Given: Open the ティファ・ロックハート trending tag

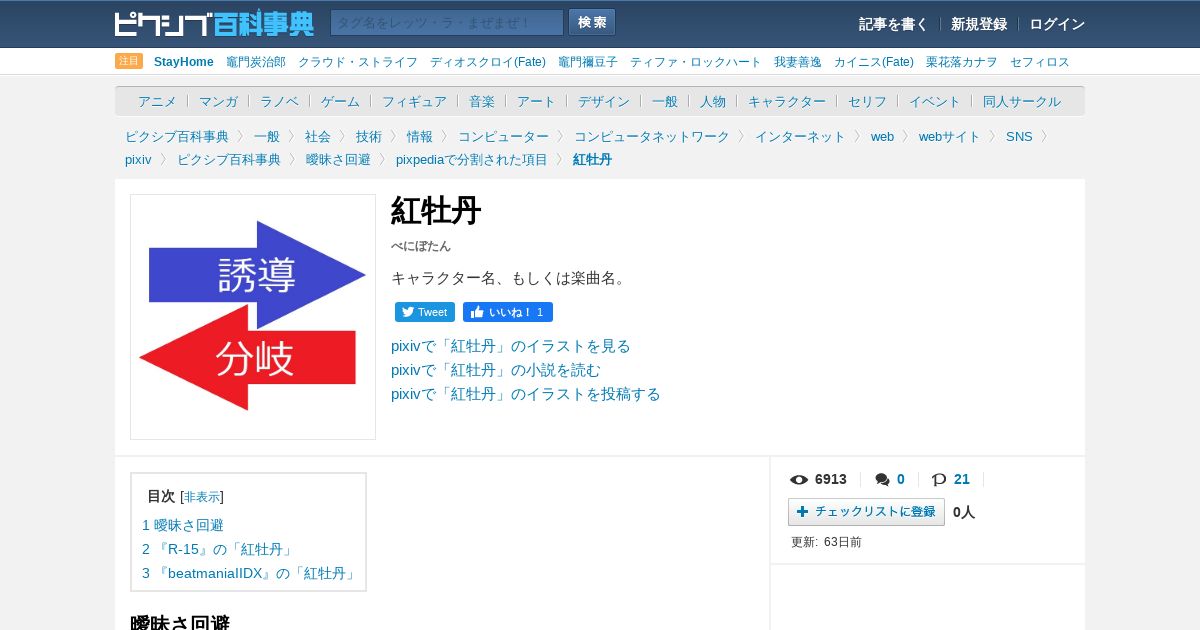Looking at the screenshot, I should pos(696,62).
